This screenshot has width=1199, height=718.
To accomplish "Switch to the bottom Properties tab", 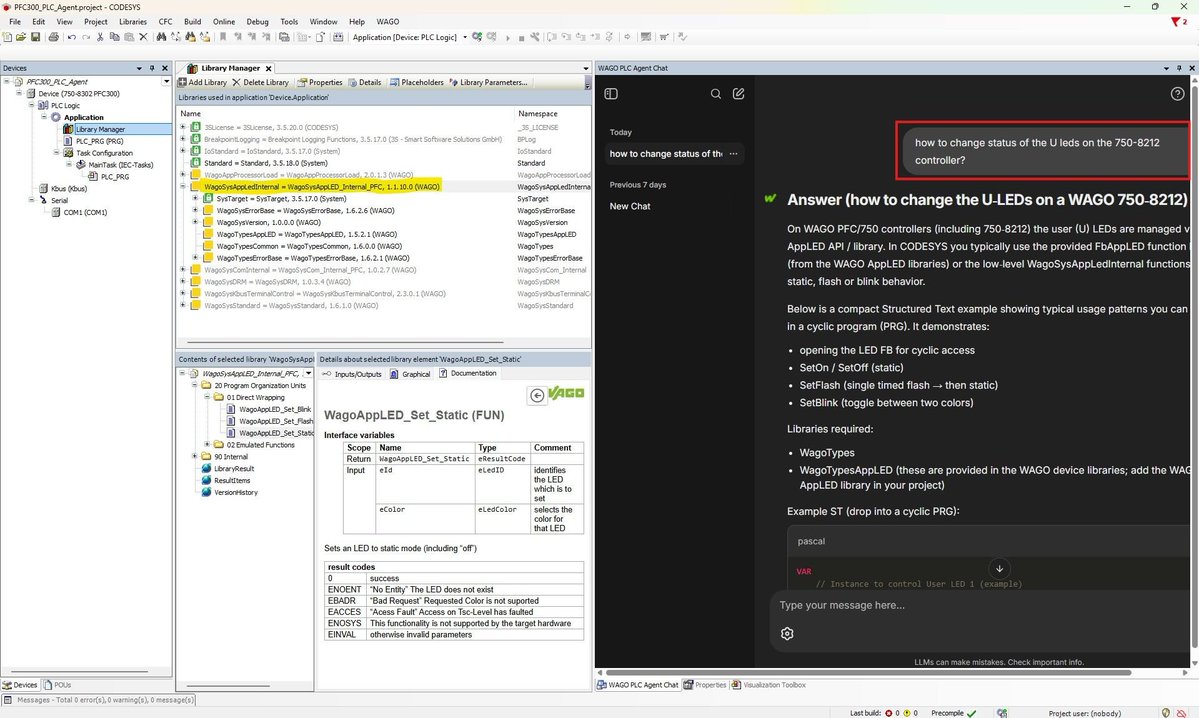I will 705,685.
